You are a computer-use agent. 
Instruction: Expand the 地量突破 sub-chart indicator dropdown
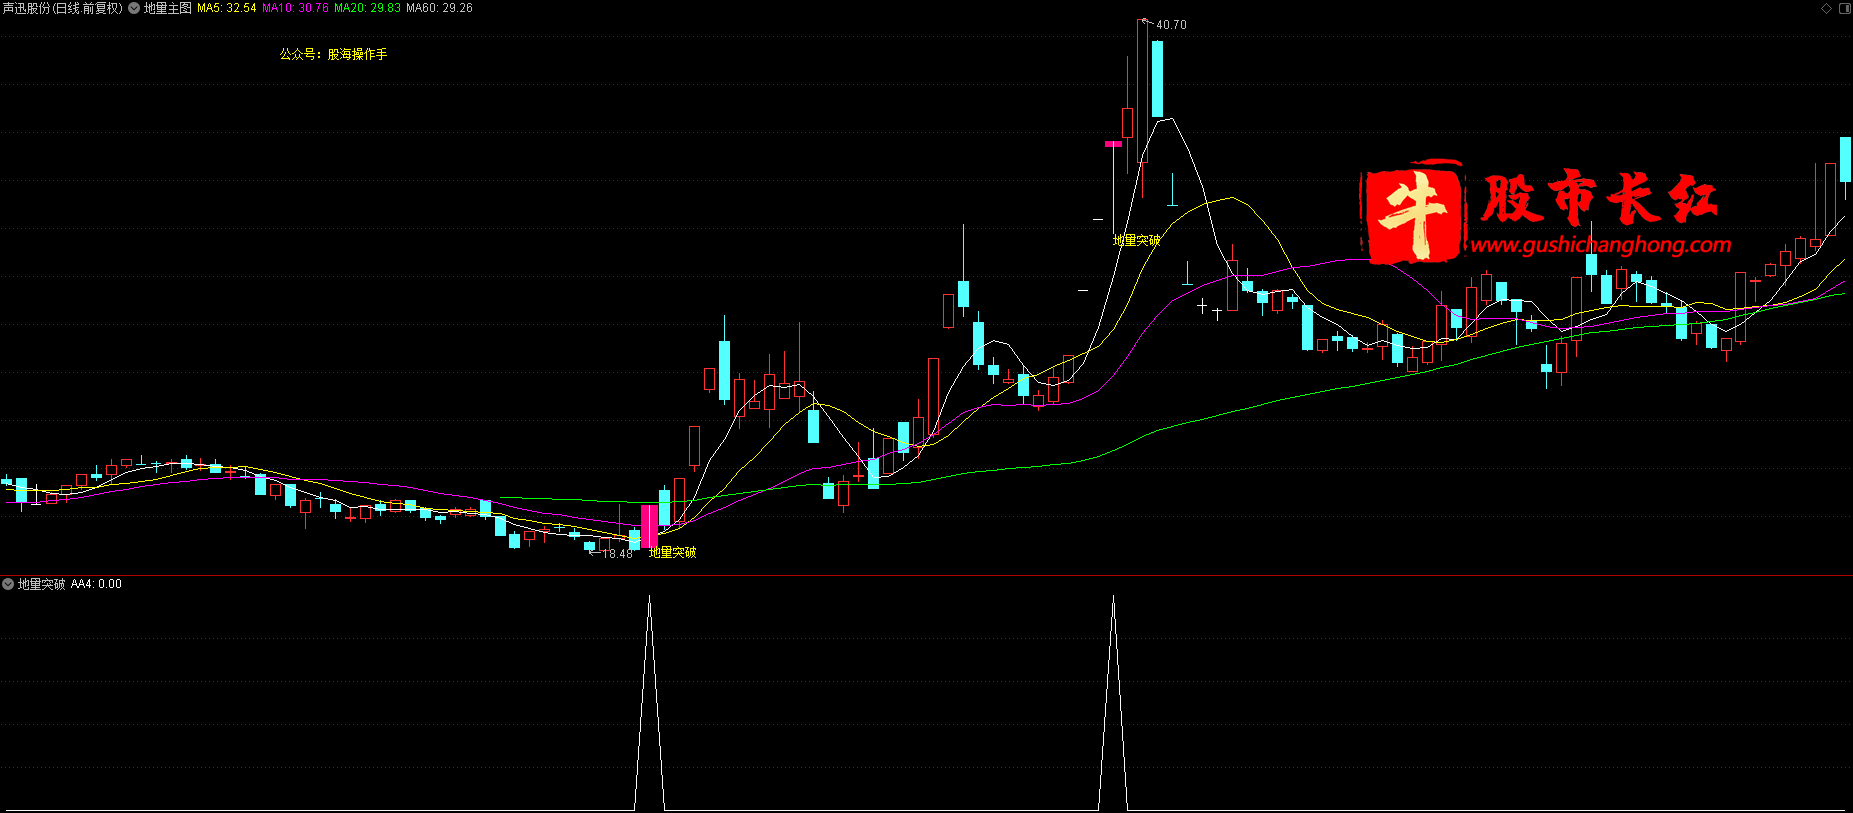click(8, 584)
